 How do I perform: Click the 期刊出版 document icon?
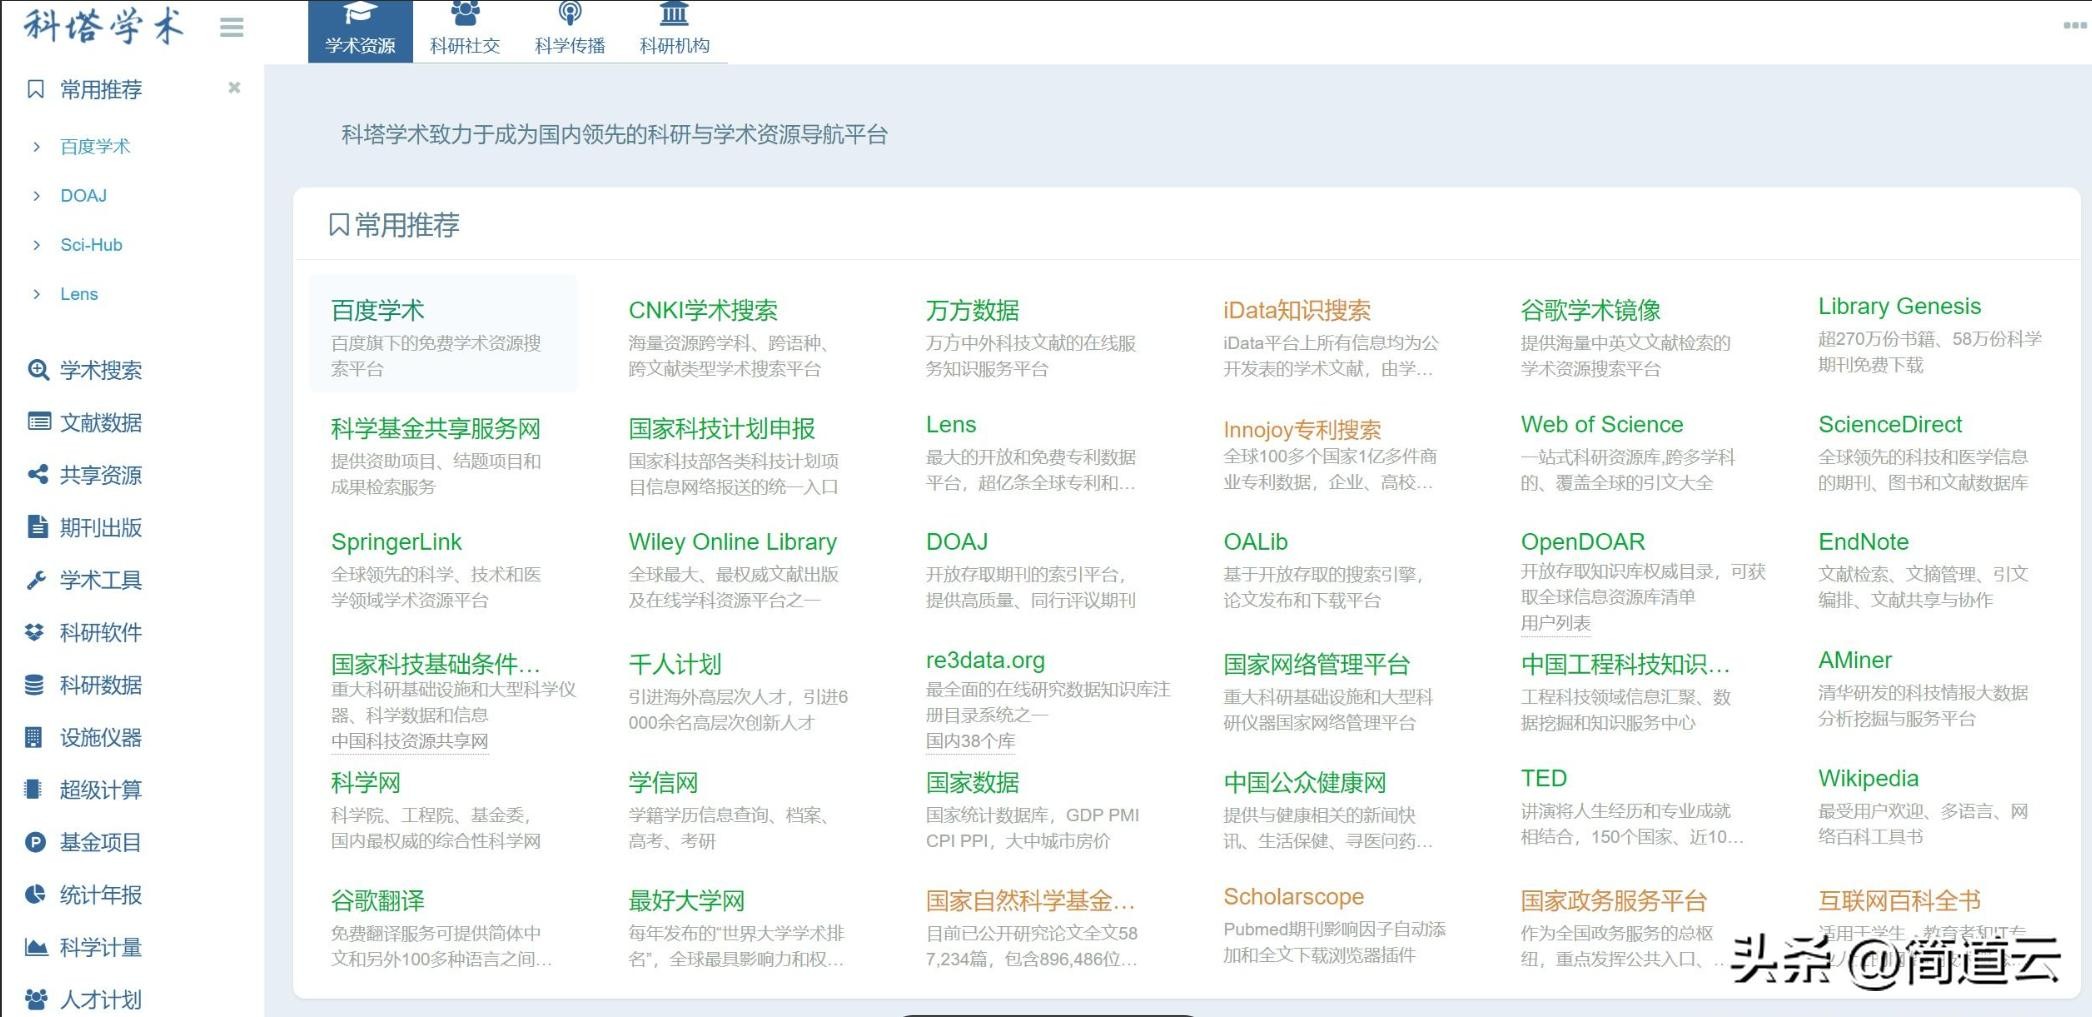point(38,527)
